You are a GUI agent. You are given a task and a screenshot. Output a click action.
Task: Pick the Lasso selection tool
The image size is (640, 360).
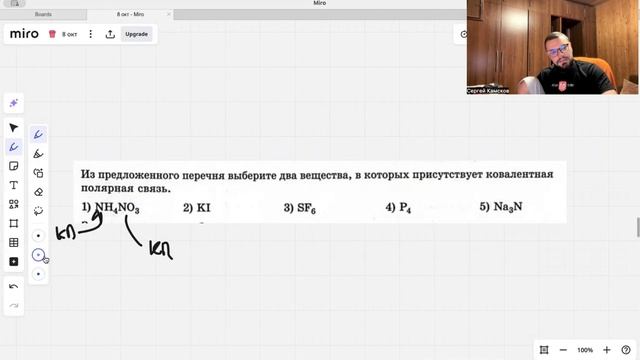38,211
